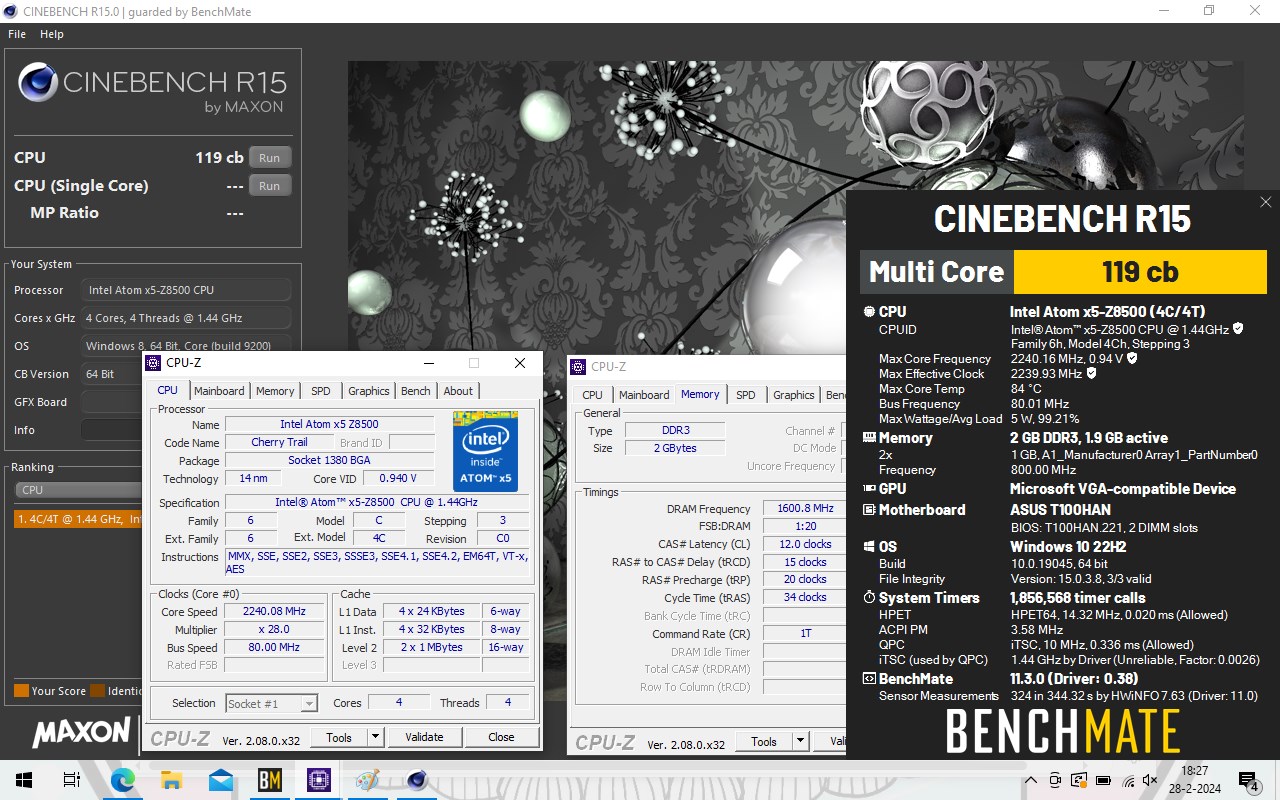This screenshot has width=1280, height=800.
Task: Expand Tools dropdown arrow in front CPU-Z
Action: (376, 737)
